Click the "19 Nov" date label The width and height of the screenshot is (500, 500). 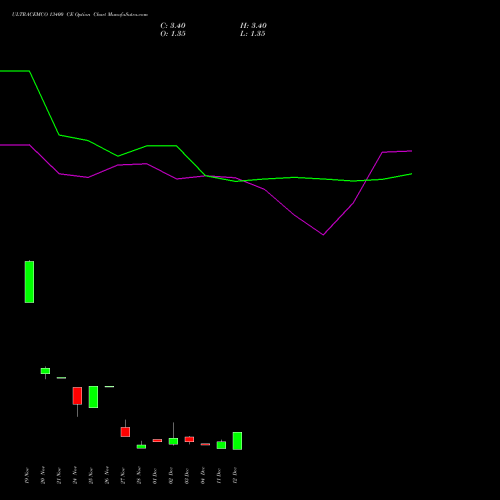[27, 475]
